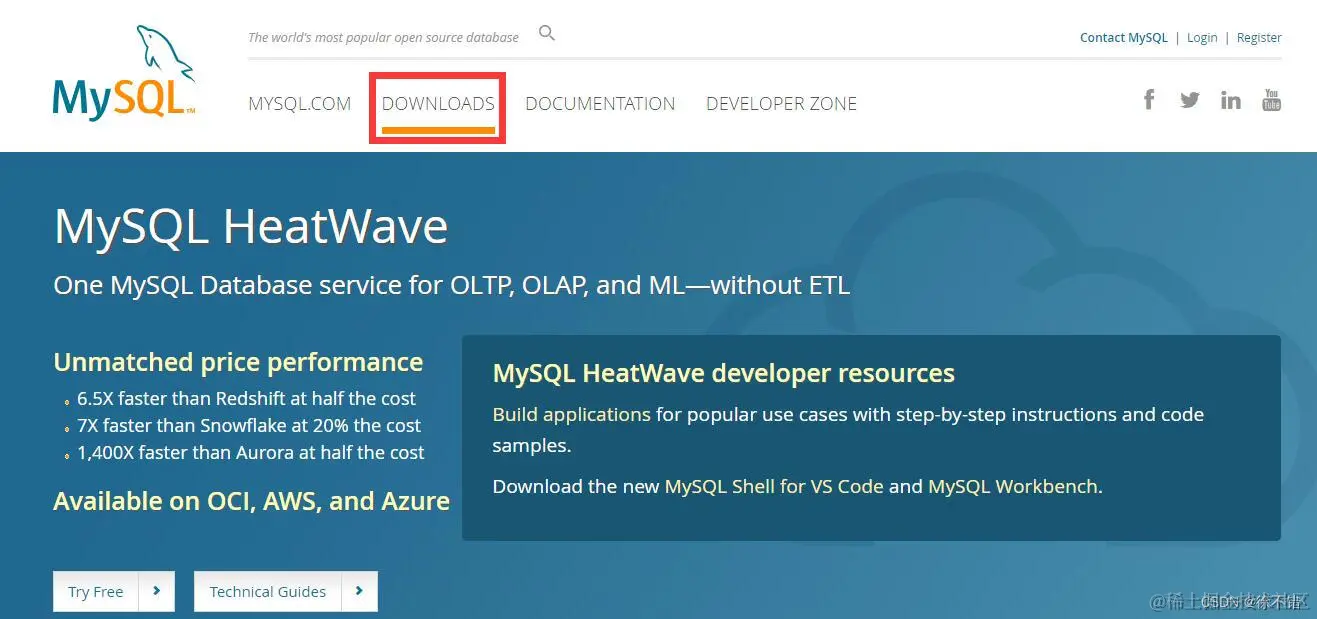1317x619 pixels.
Task: Open MySQL YouTube channel icon
Action: 1271,100
